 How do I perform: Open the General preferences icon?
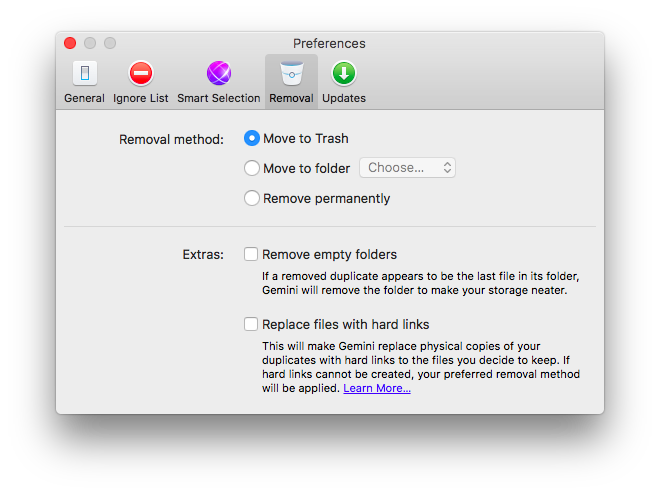pos(84,74)
